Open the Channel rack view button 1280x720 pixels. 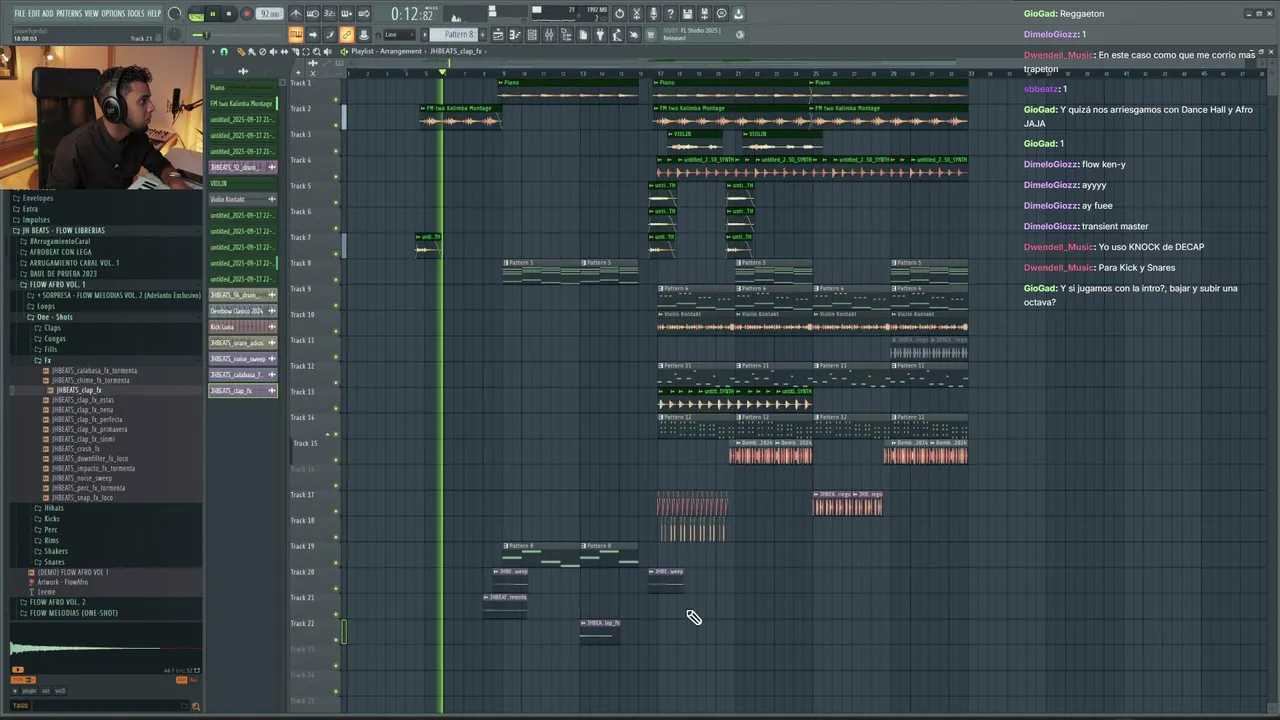tap(532, 35)
